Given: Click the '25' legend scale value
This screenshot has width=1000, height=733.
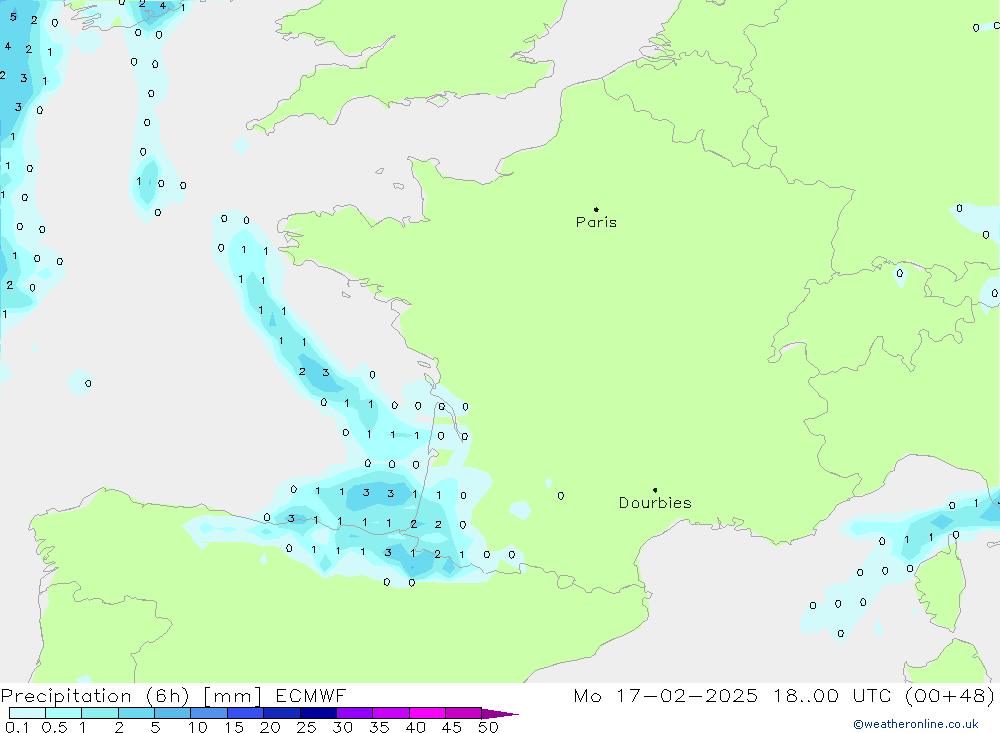Looking at the screenshot, I should tap(307, 727).
